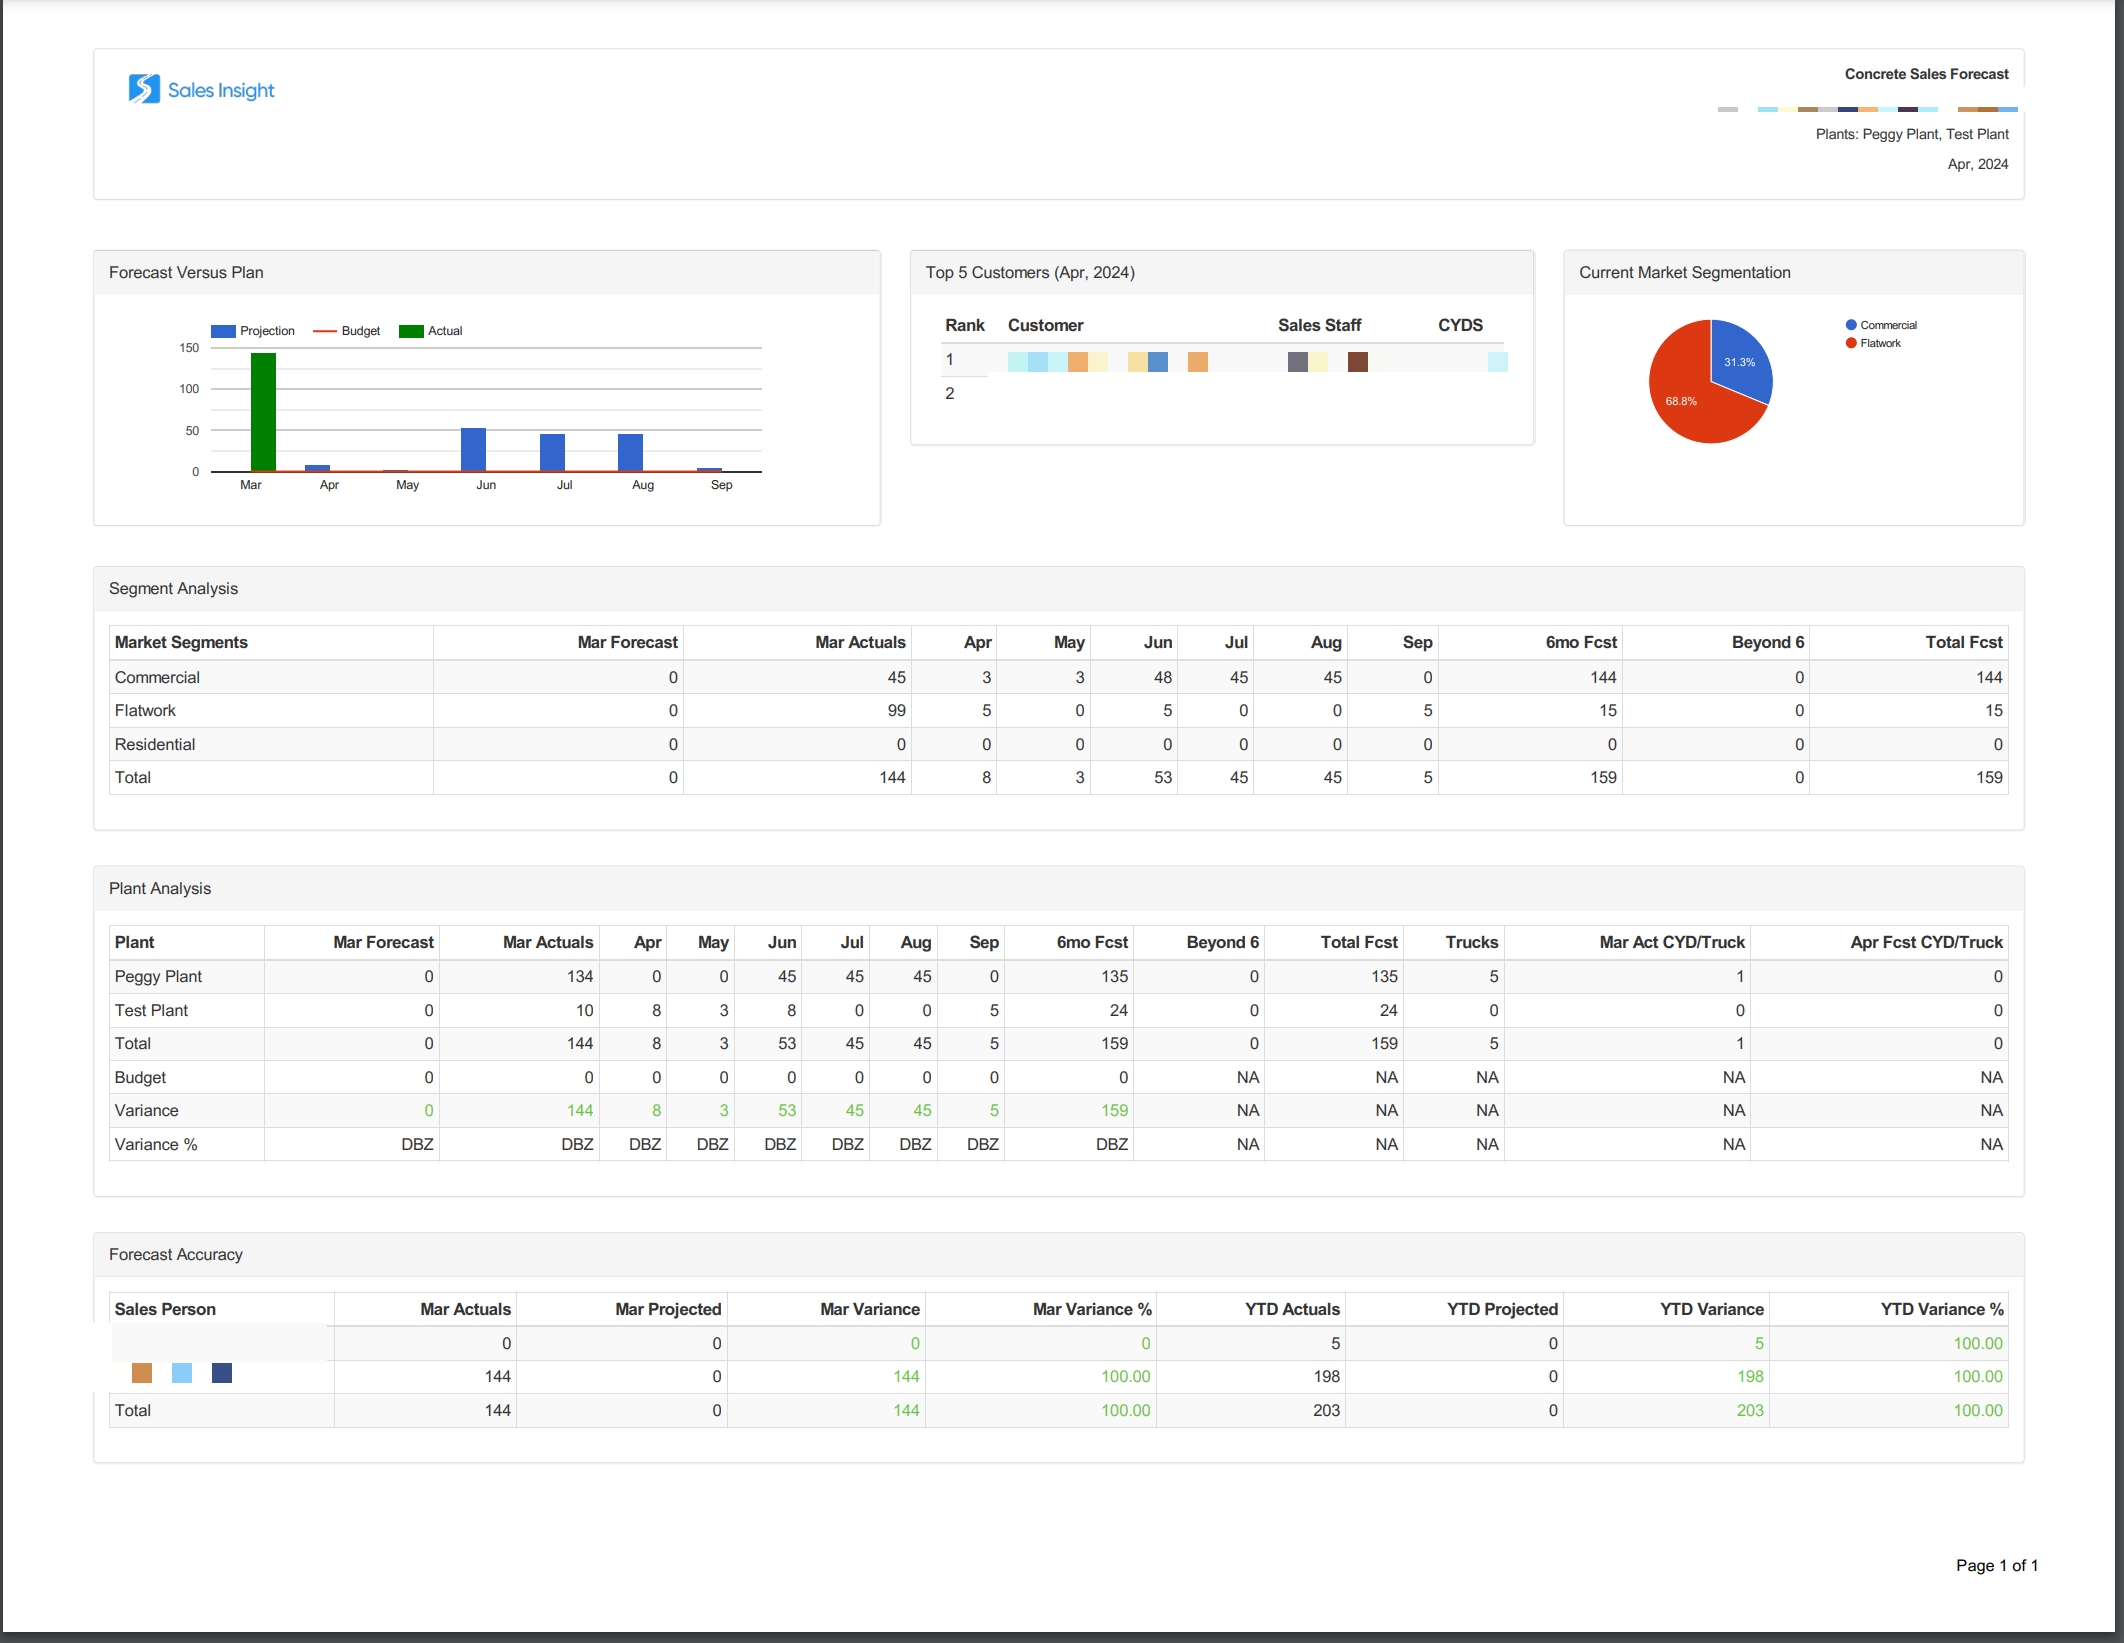This screenshot has width=2124, height=1643.
Task: Click the Customer column header
Action: point(1045,325)
